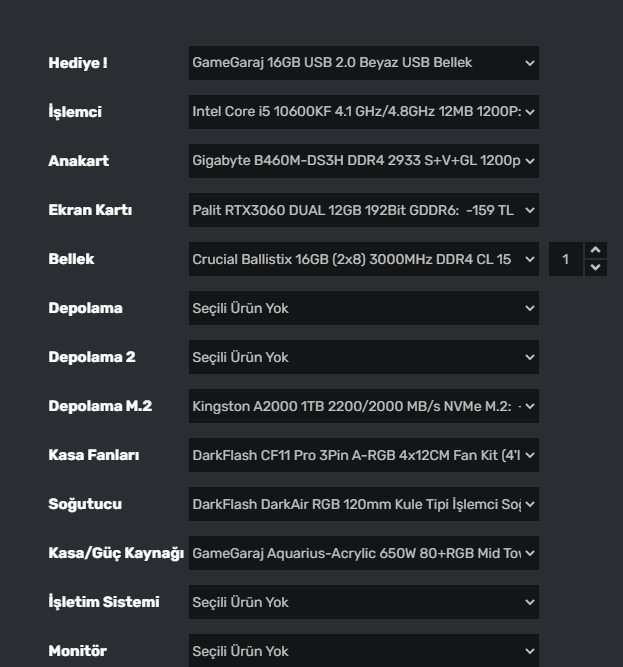The height and width of the screenshot is (667, 623).
Task: Open the Depolama M.2 dropdown
Action: tap(363, 406)
